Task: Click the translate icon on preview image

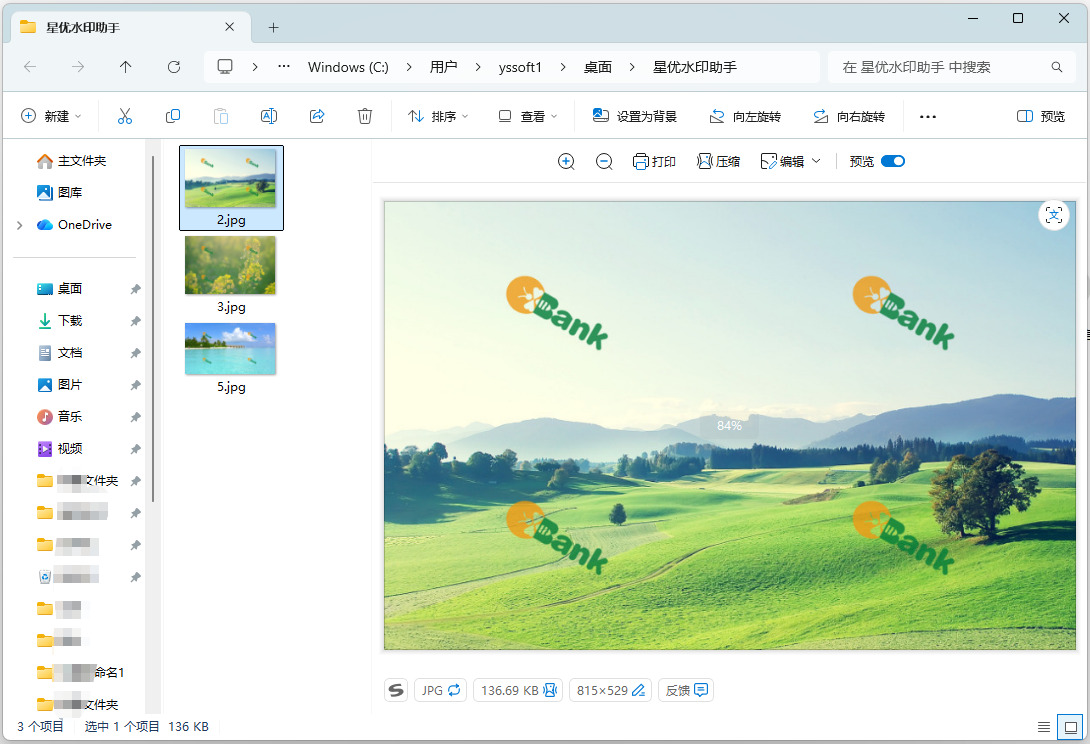Action: click(1053, 215)
